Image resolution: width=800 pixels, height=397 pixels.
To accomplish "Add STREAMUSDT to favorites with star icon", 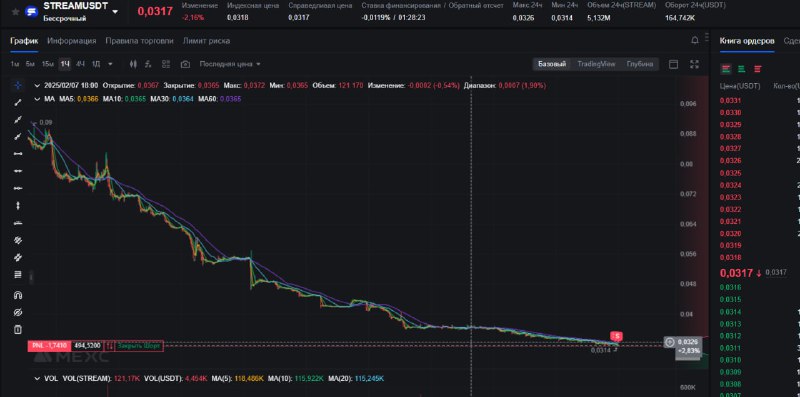I will click(15, 12).
